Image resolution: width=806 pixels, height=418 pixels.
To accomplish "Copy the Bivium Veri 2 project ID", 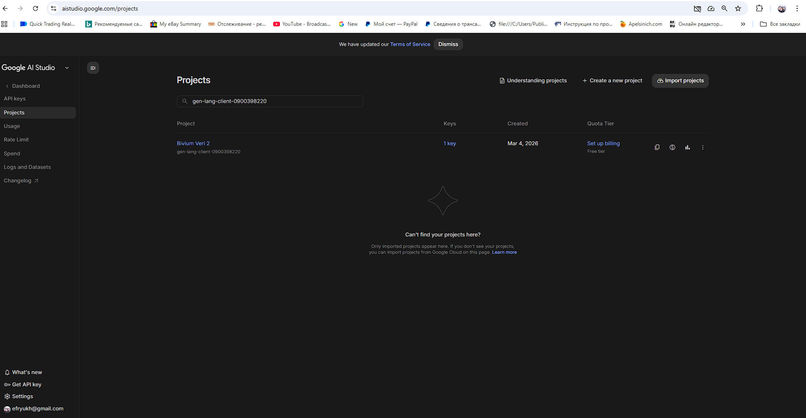I will (x=657, y=148).
